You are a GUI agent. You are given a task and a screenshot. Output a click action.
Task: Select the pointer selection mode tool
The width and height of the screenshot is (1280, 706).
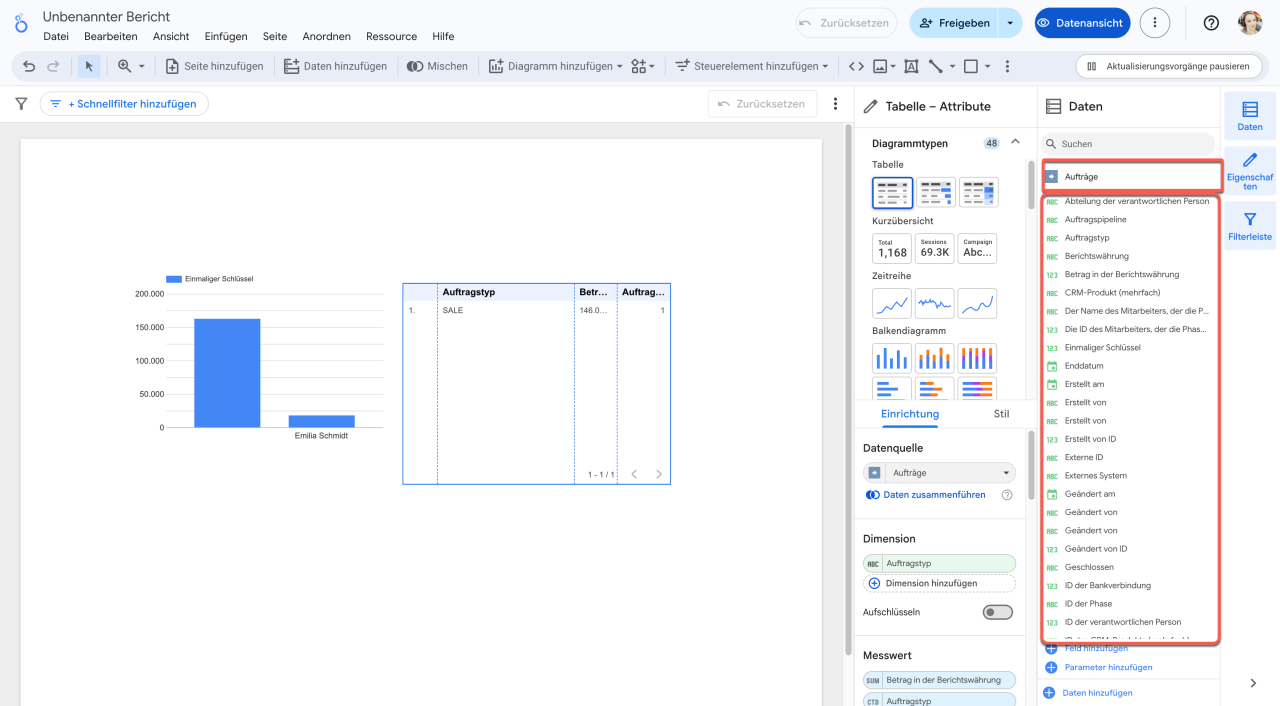(89, 66)
